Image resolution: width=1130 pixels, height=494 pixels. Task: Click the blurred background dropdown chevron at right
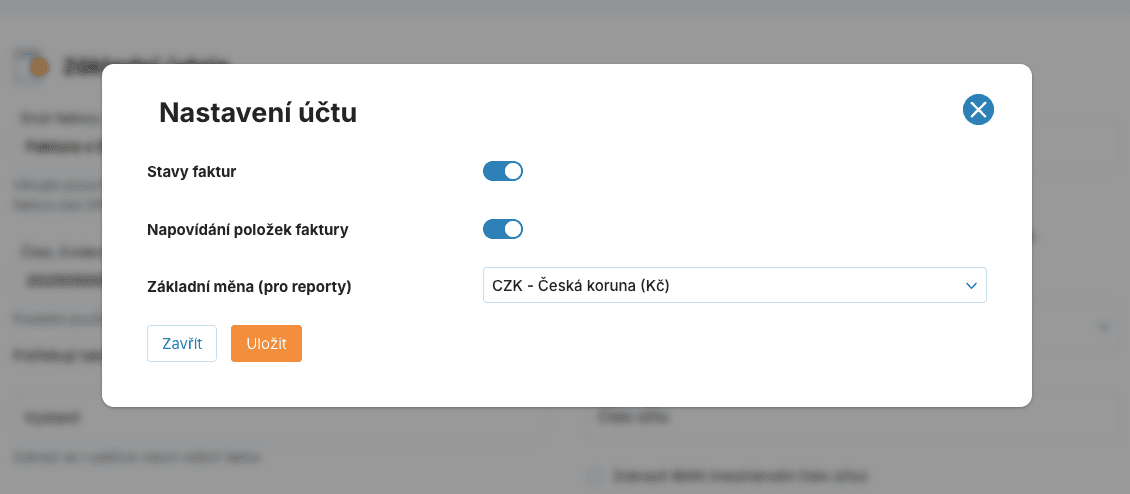(x=1104, y=327)
